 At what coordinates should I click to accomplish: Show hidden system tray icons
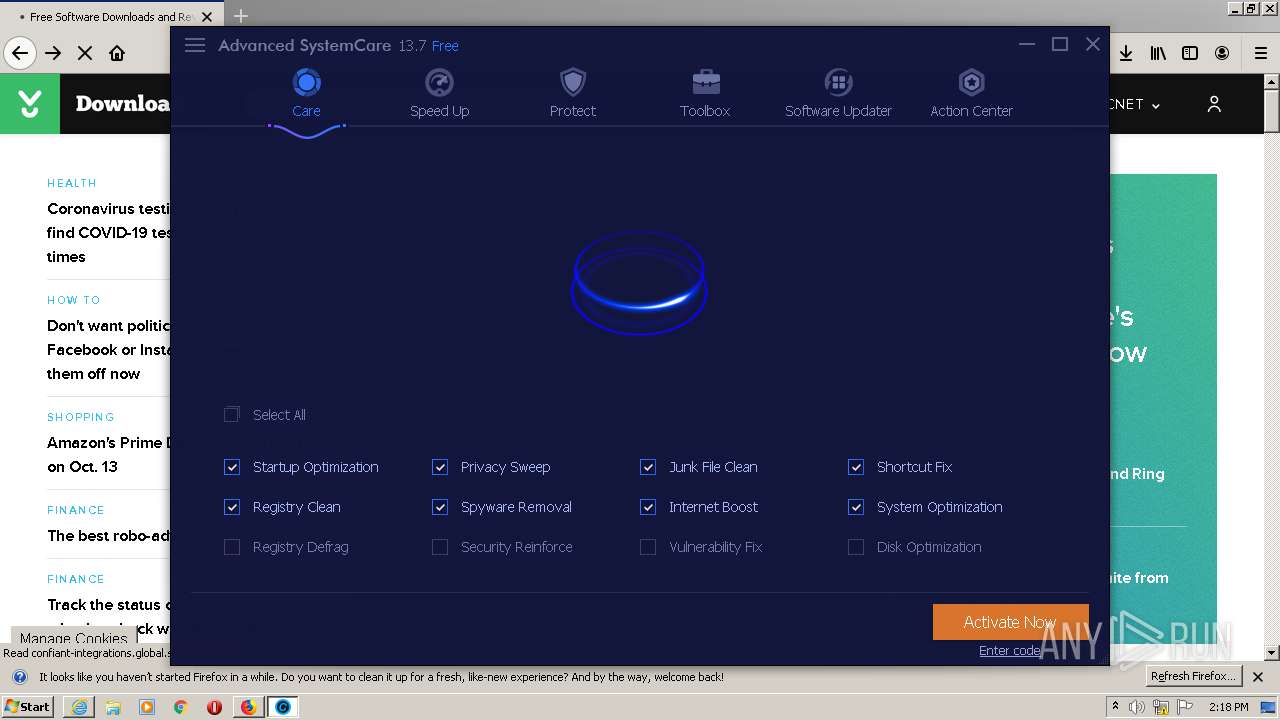(1115, 707)
